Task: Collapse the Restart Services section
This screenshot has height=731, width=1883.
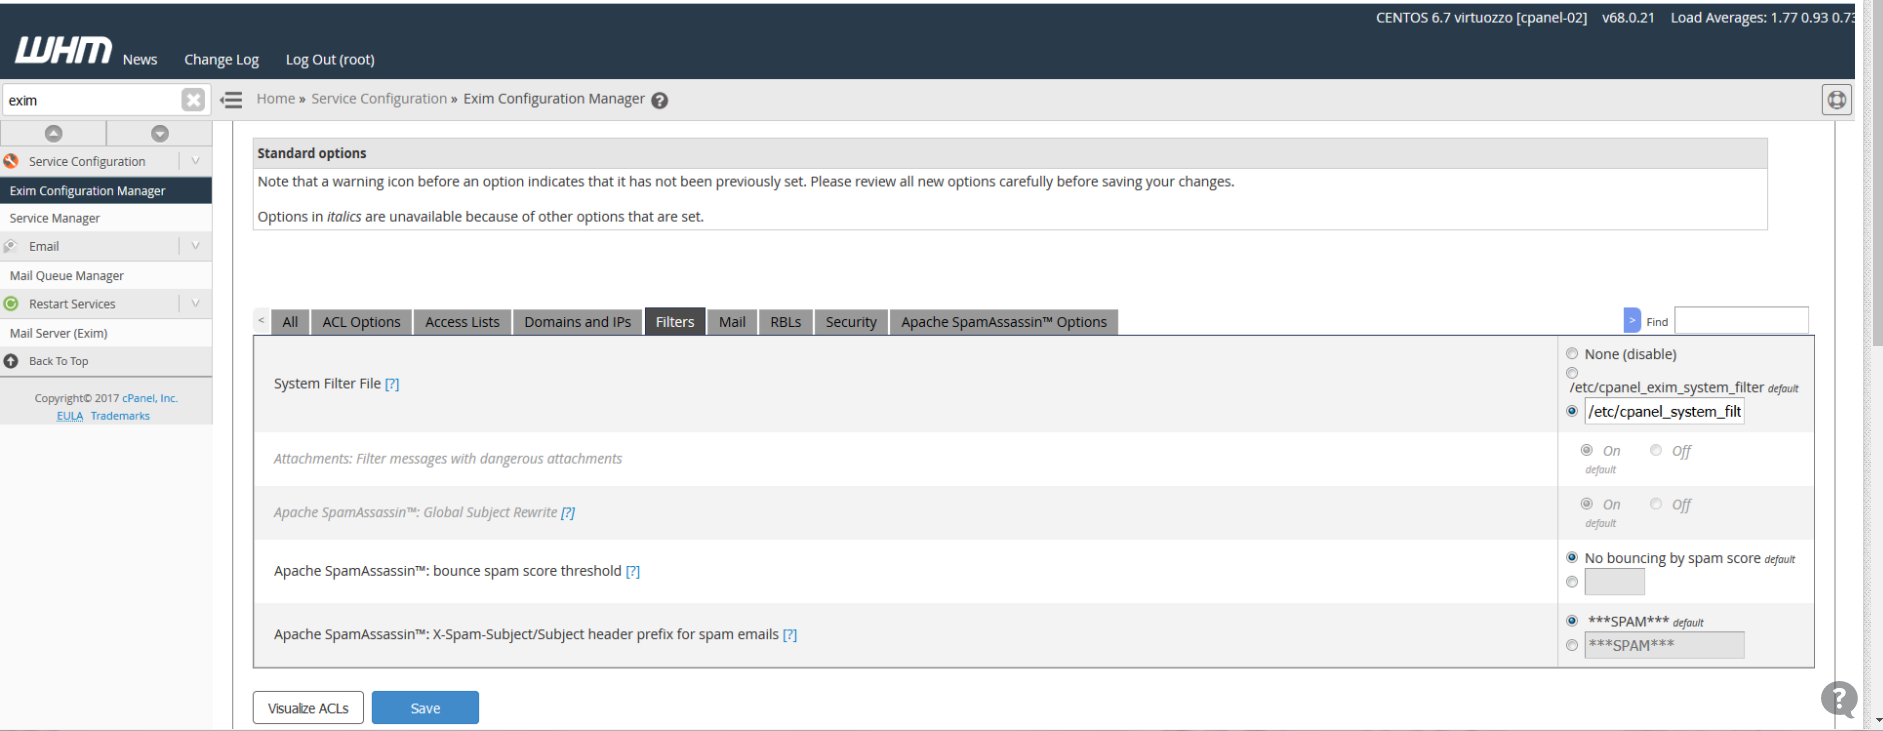Action: [x=195, y=304]
